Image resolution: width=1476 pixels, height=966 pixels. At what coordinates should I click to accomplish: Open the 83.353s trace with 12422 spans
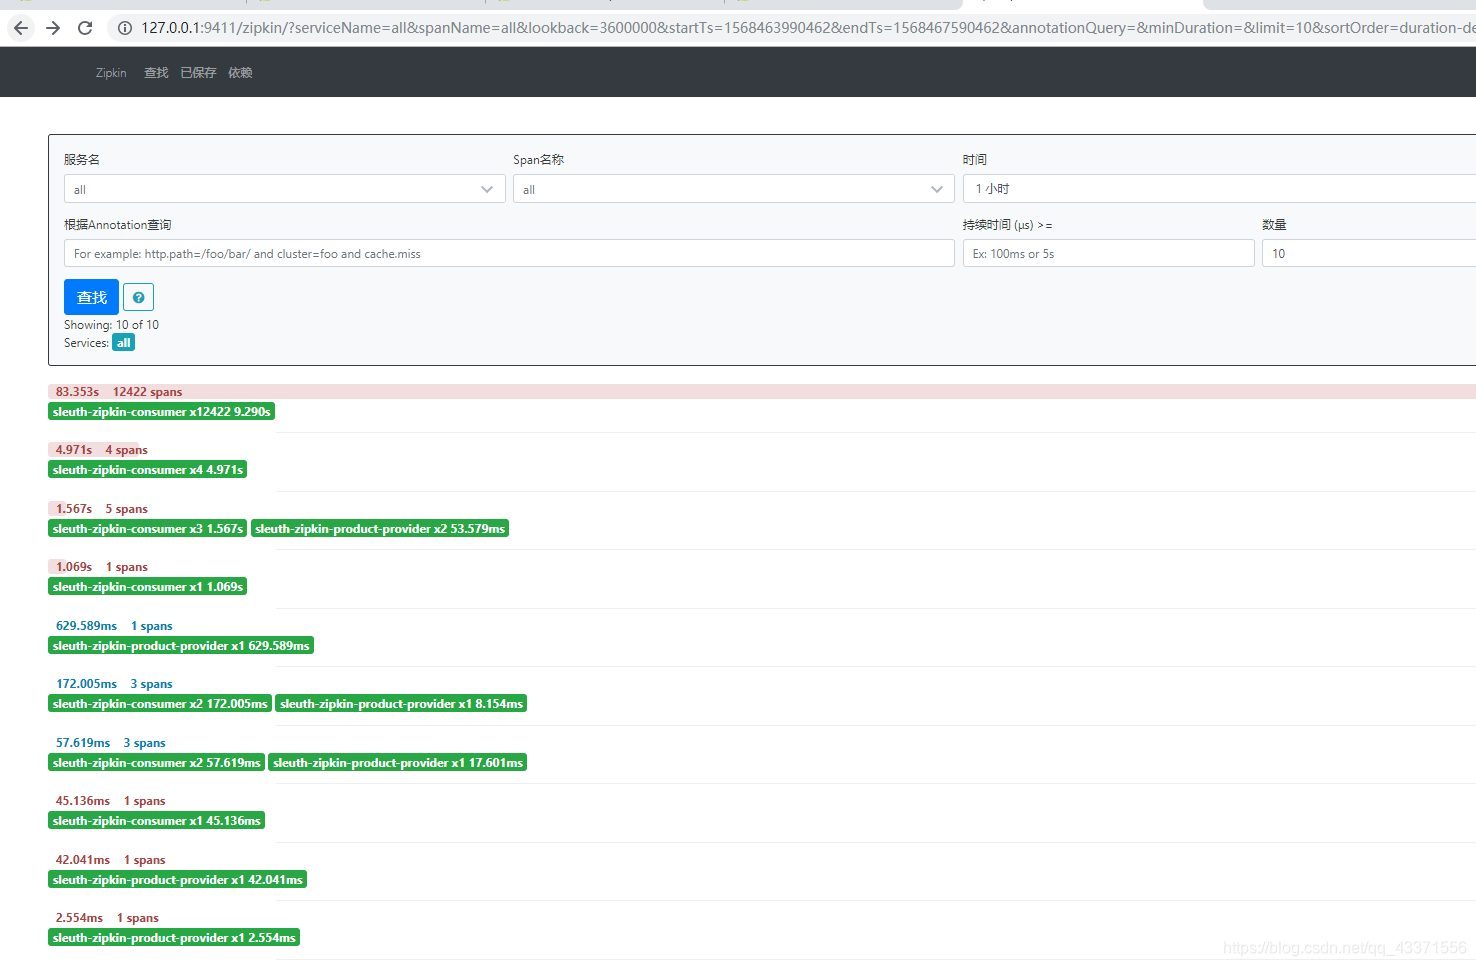(762, 392)
